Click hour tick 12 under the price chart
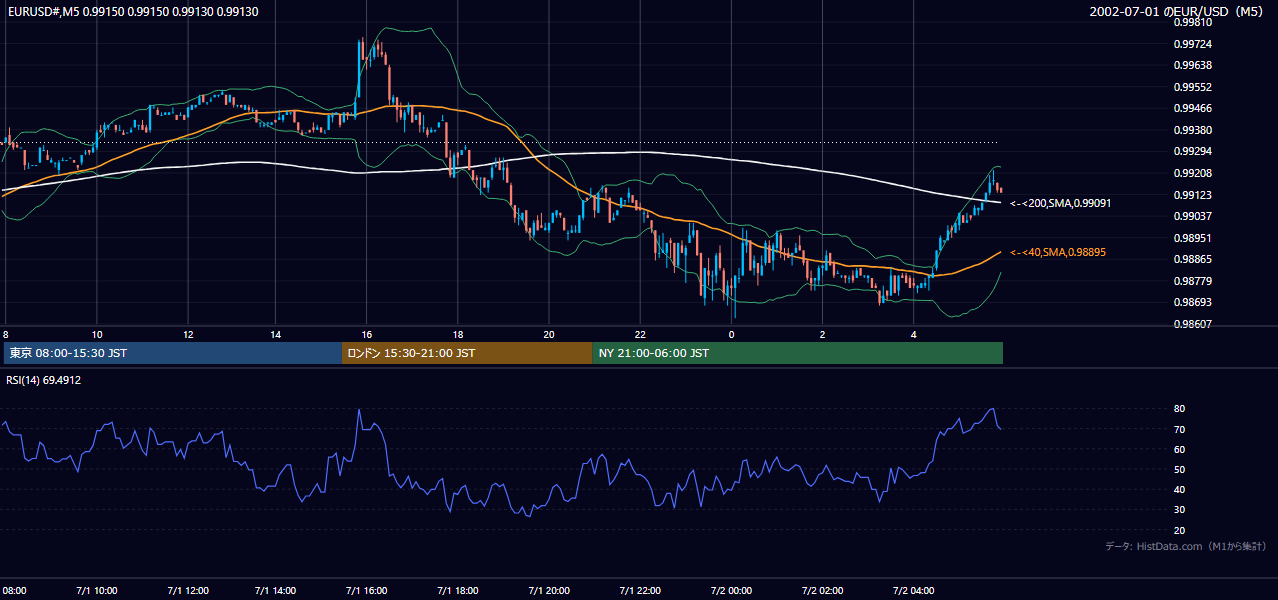This screenshot has width=1278, height=600. [187, 334]
